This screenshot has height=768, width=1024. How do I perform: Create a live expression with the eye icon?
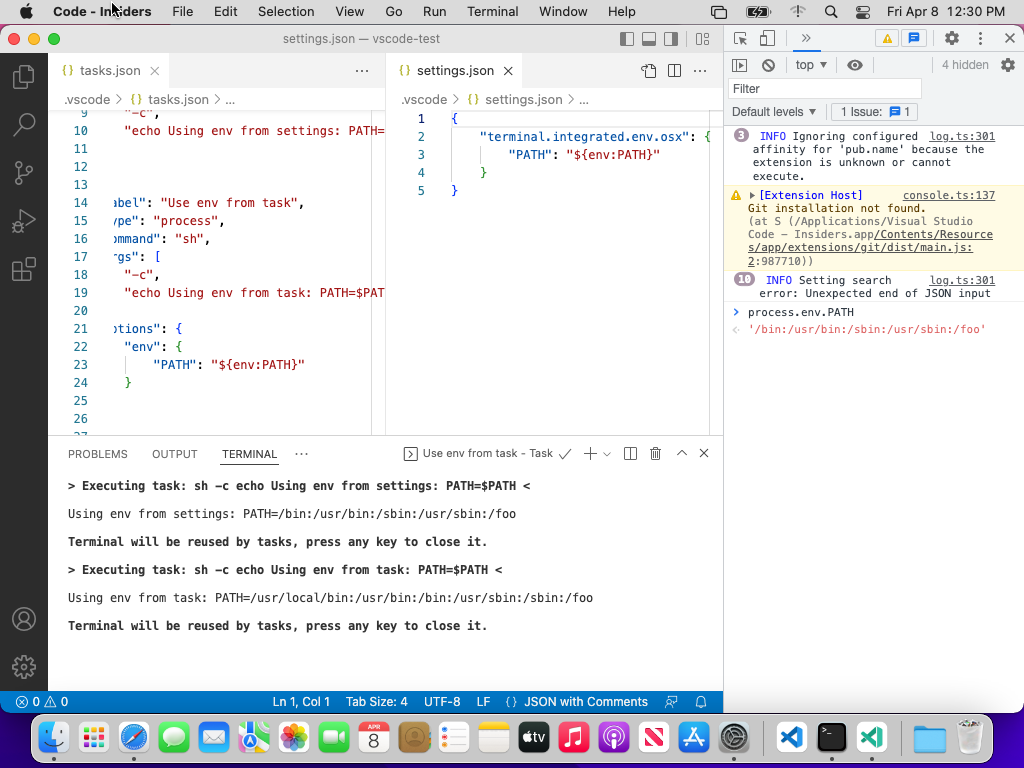tap(855, 64)
